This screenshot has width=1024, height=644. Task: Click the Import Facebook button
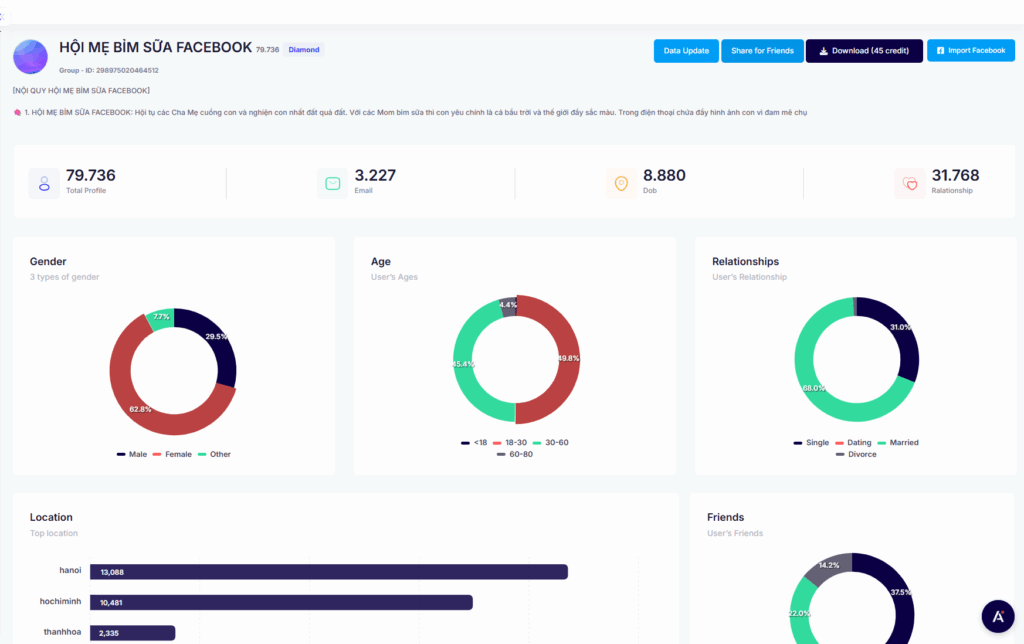click(x=970, y=50)
